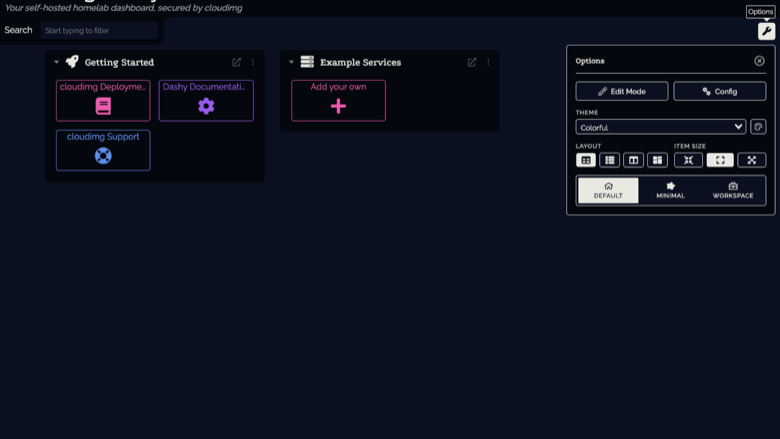Click the pink book icon
The height and width of the screenshot is (439, 780).
103,106
